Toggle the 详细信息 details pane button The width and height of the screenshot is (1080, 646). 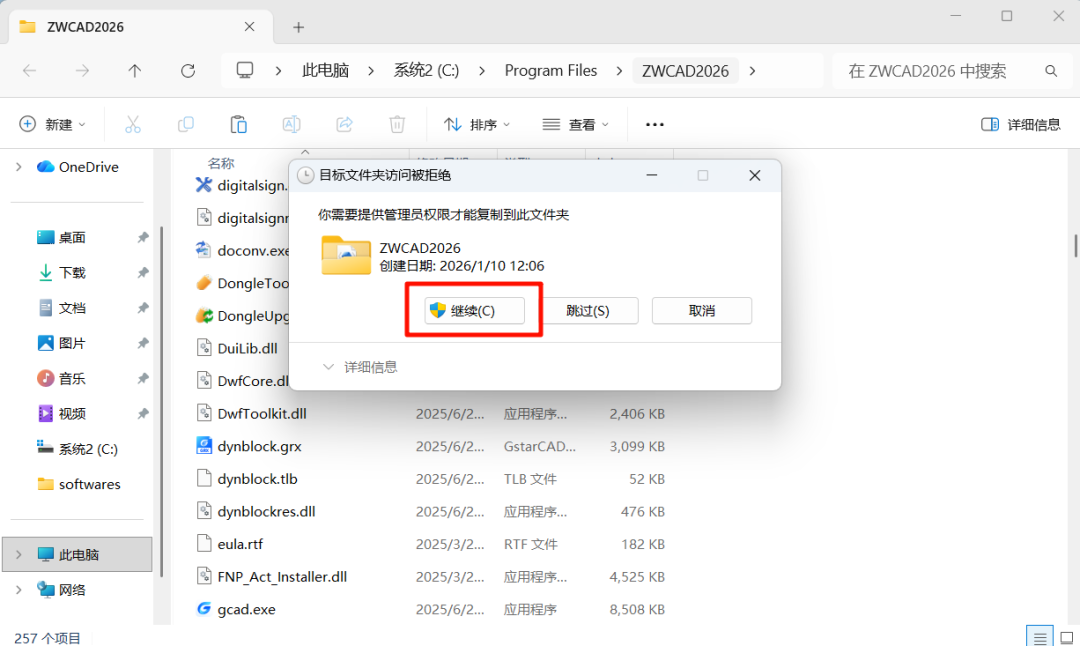tap(1021, 124)
